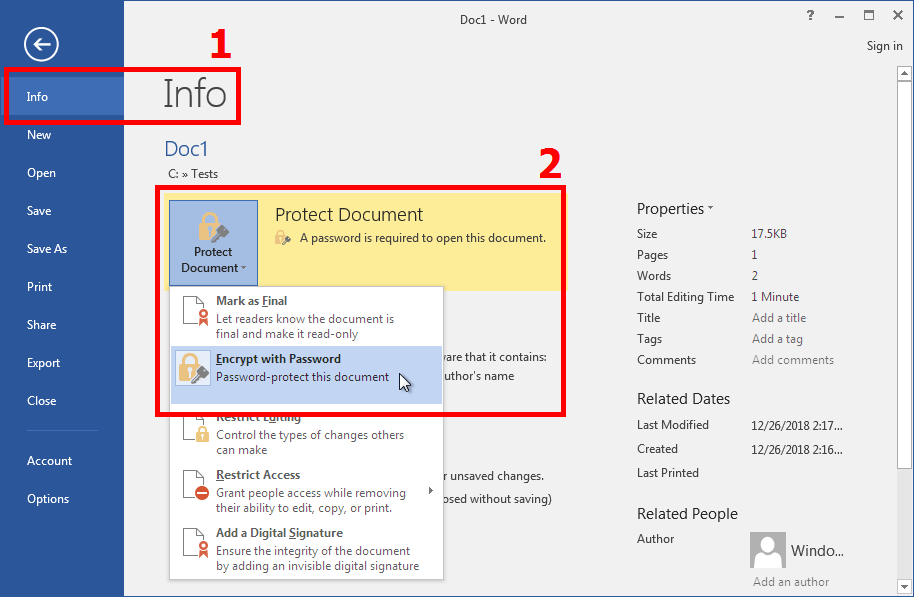Select the New tab
914x597 pixels.
(x=62, y=135)
